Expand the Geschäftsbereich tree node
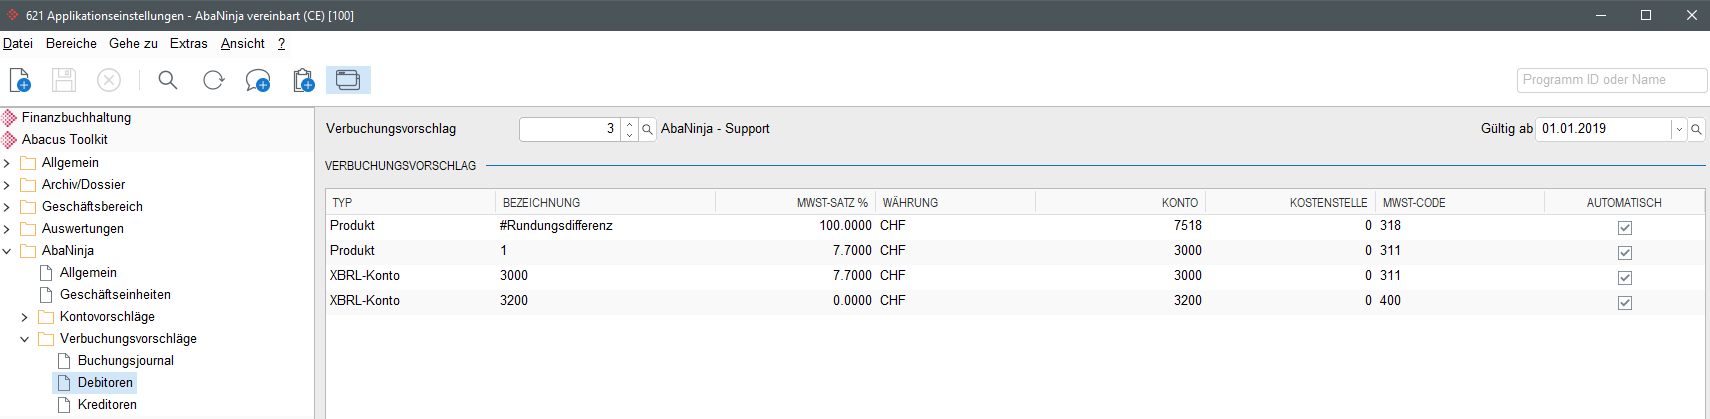Viewport: 1710px width, 419px height. [x=7, y=207]
